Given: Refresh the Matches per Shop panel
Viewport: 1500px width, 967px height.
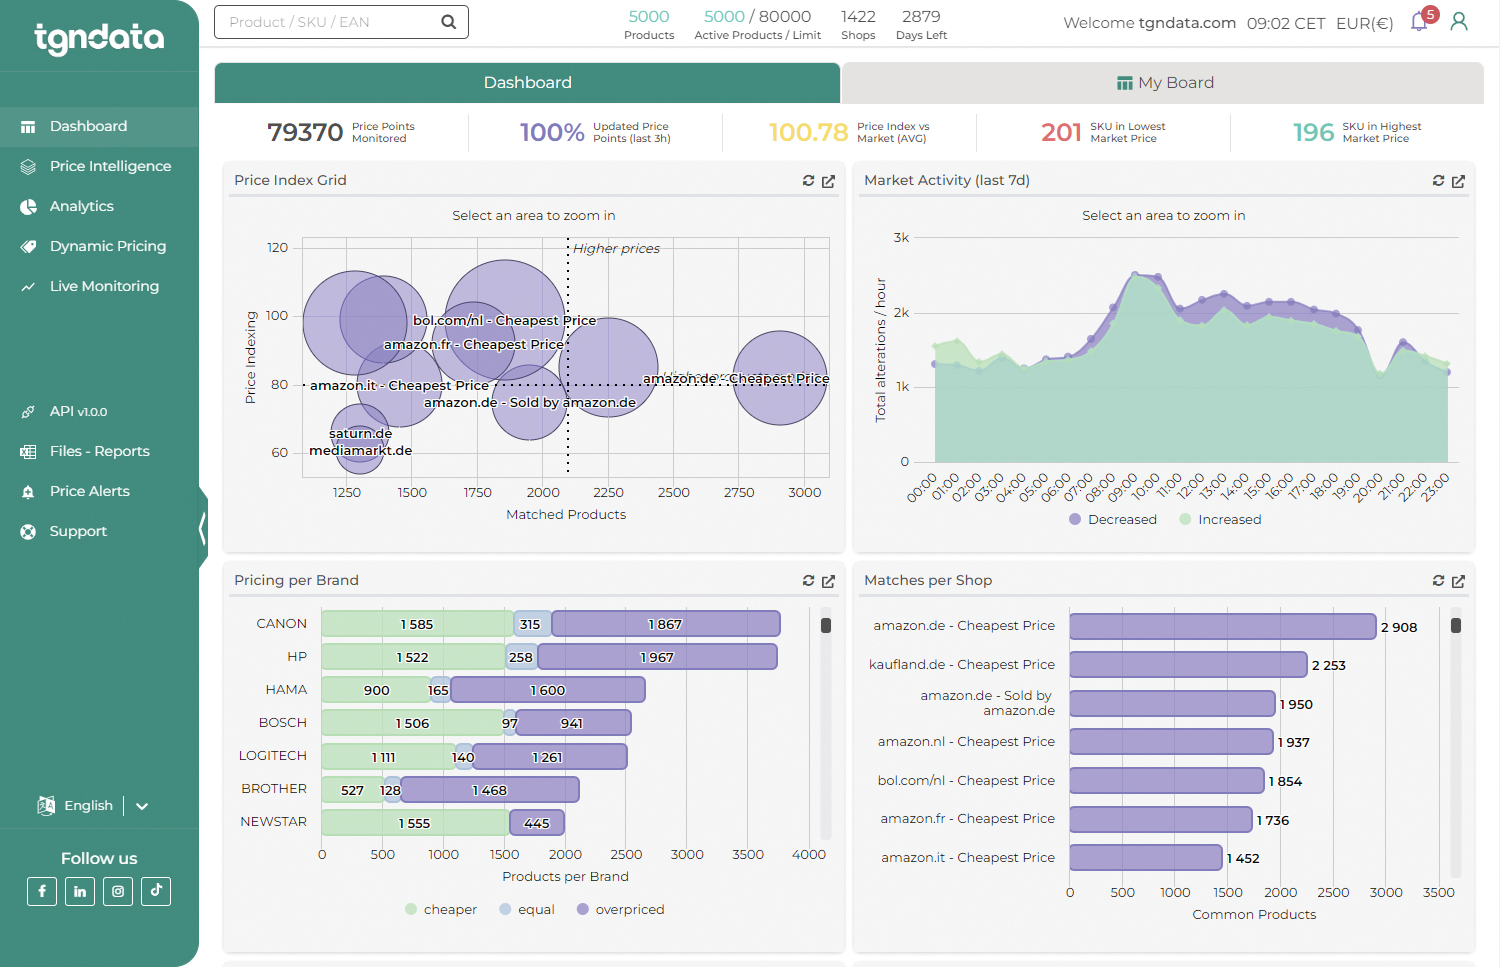Looking at the screenshot, I should pyautogui.click(x=1438, y=581).
